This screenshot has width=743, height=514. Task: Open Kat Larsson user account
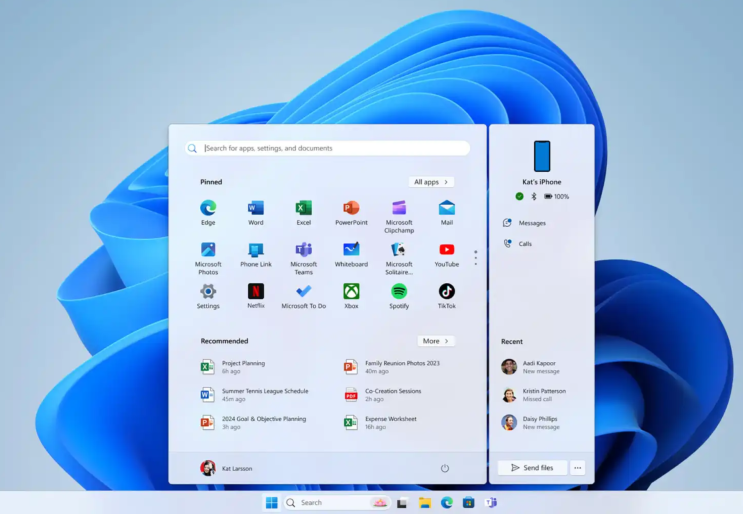pyautogui.click(x=226, y=468)
